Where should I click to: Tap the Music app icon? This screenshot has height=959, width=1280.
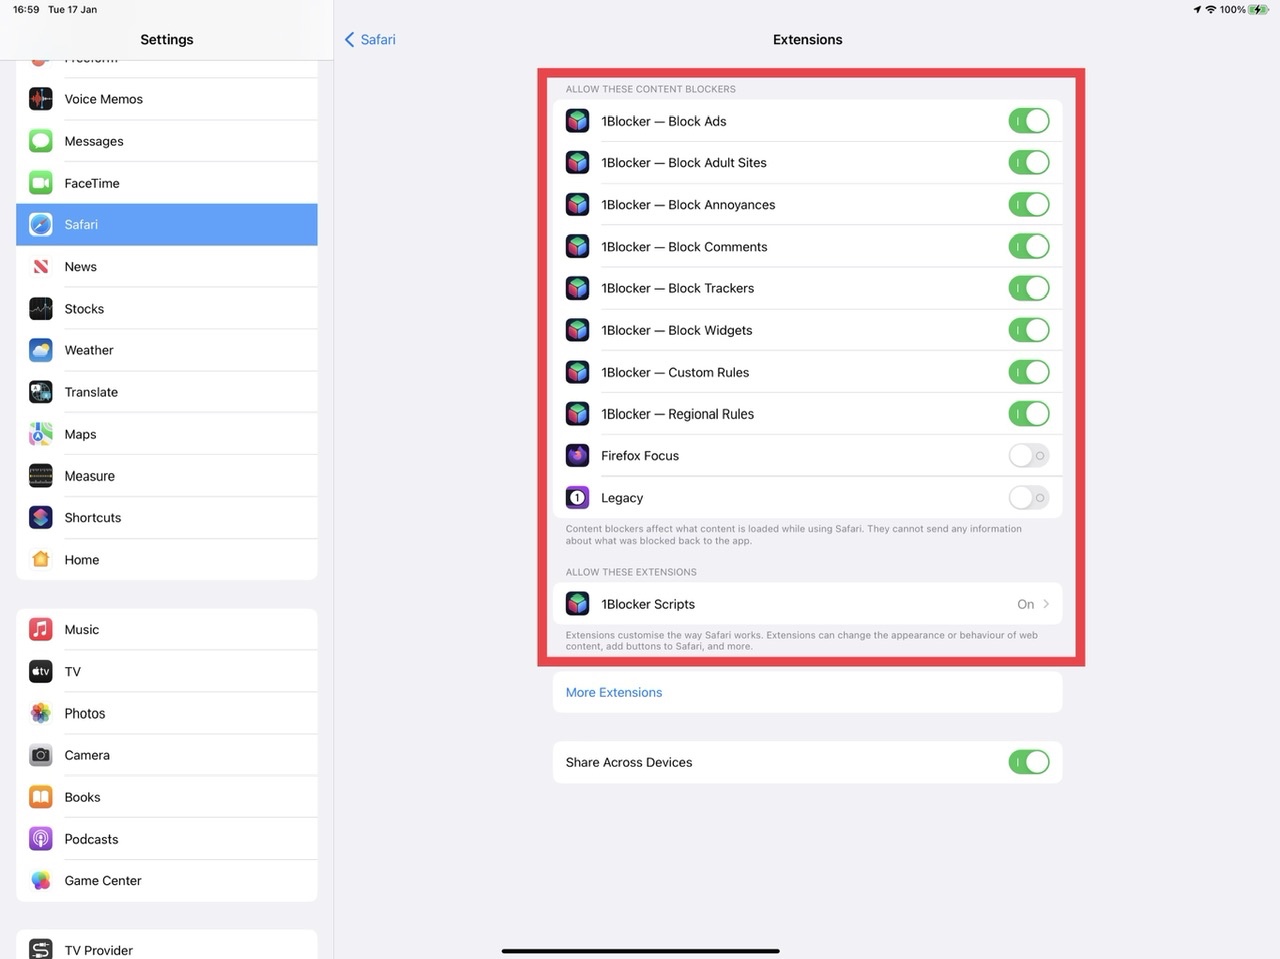point(41,629)
